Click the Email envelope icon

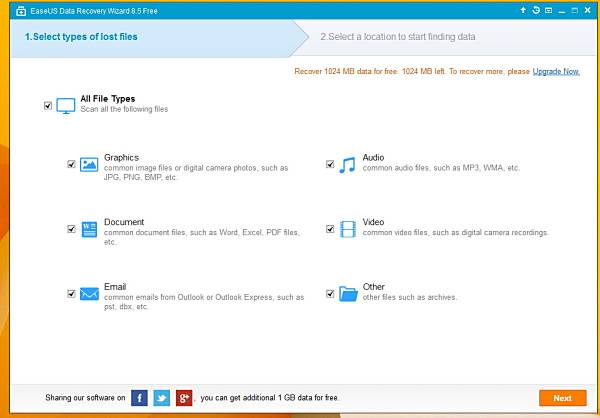[89, 294]
